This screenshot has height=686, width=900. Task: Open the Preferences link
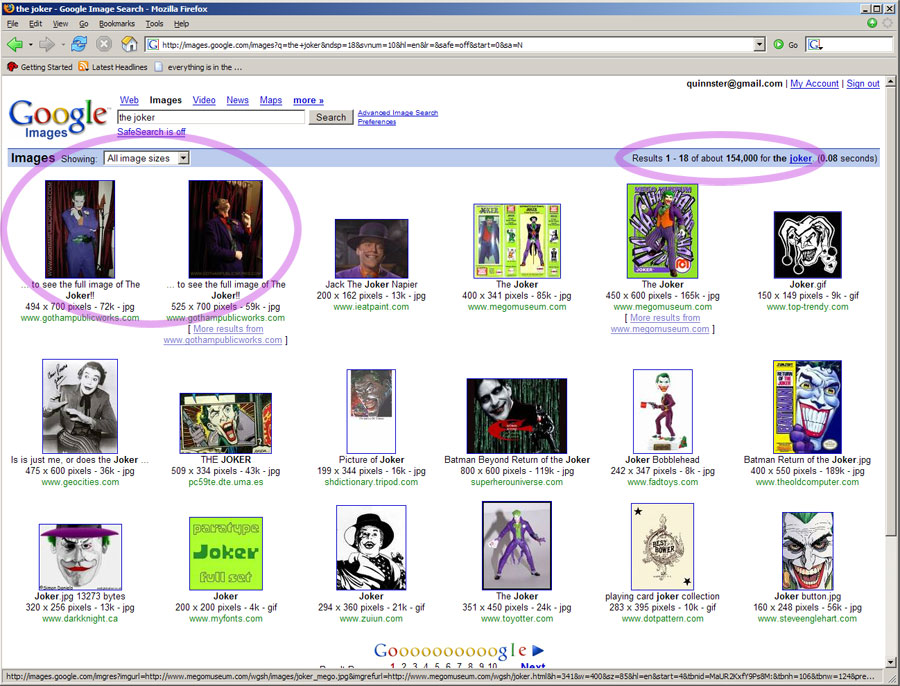377,122
